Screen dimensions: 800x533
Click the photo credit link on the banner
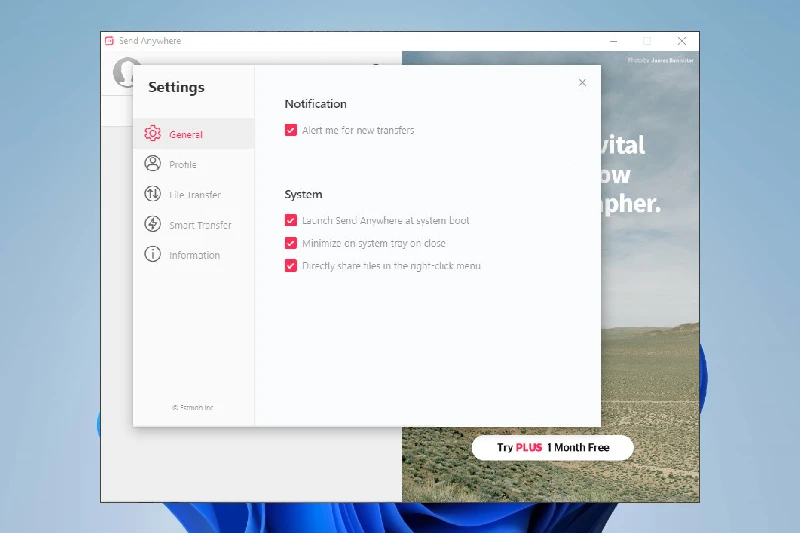click(x=660, y=61)
